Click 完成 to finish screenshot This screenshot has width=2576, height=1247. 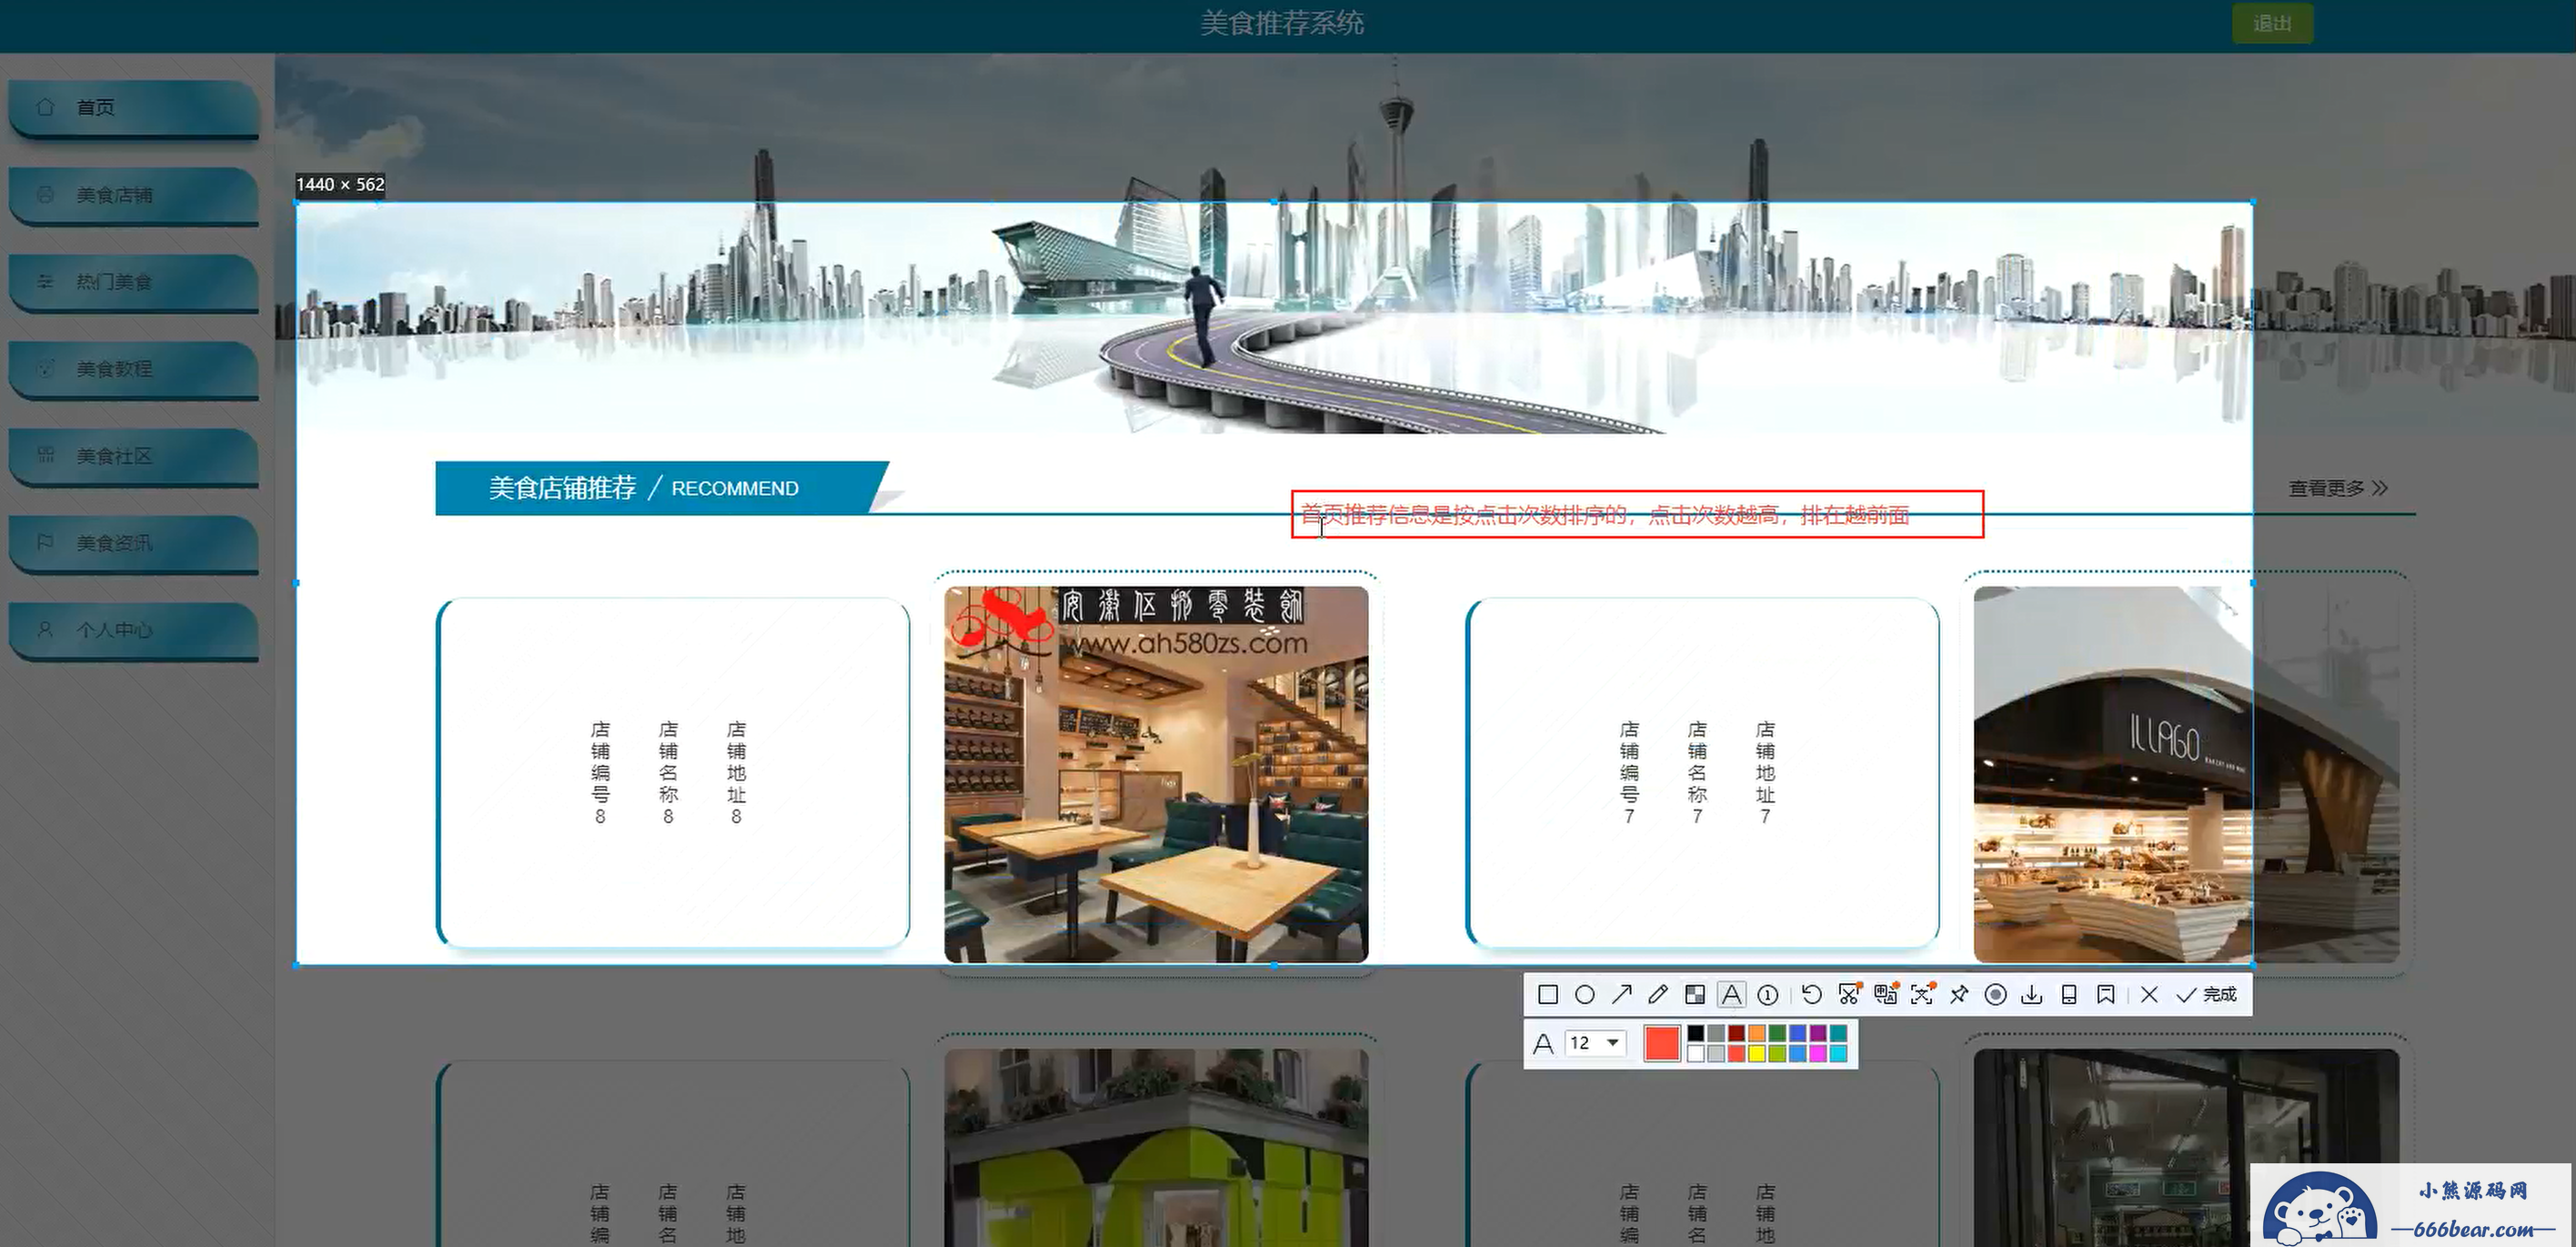[2207, 994]
